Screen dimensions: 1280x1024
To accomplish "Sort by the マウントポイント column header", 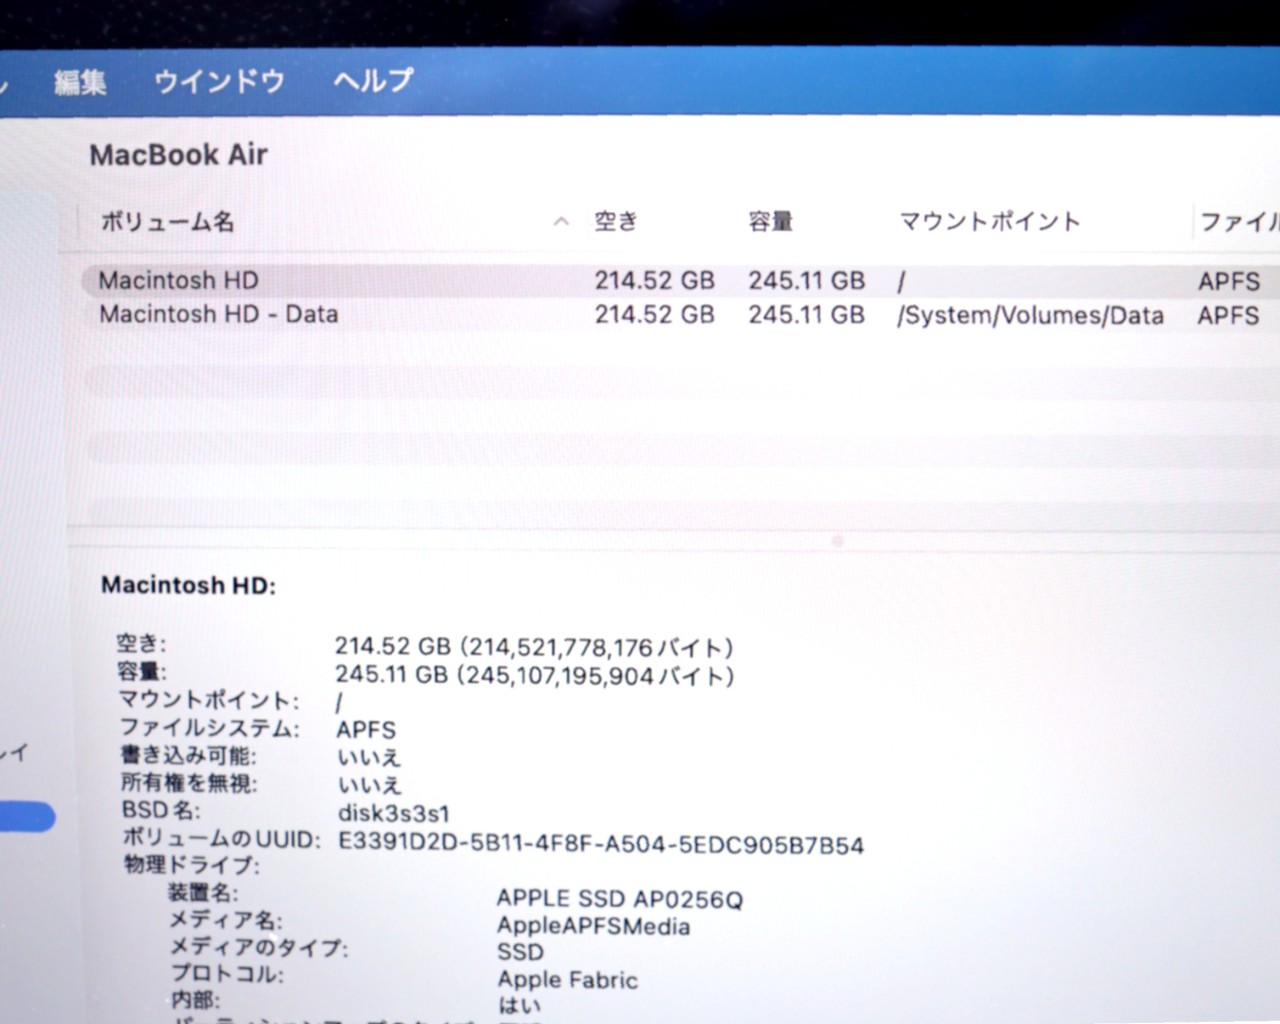I will [989, 222].
